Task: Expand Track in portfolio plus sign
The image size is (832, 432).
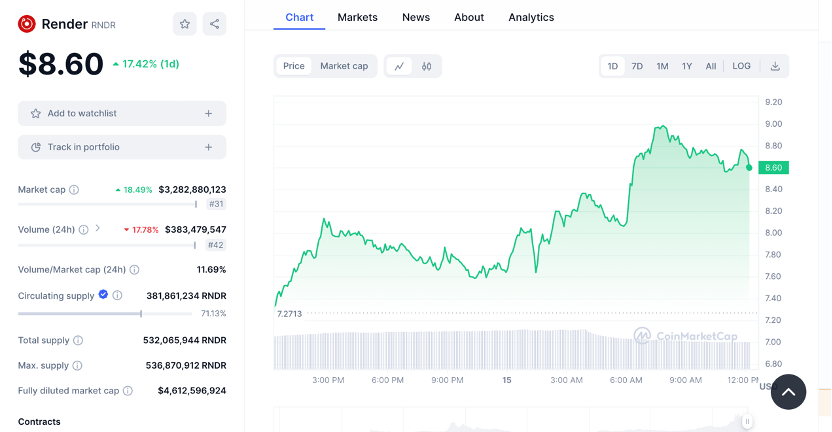Action: (x=208, y=147)
